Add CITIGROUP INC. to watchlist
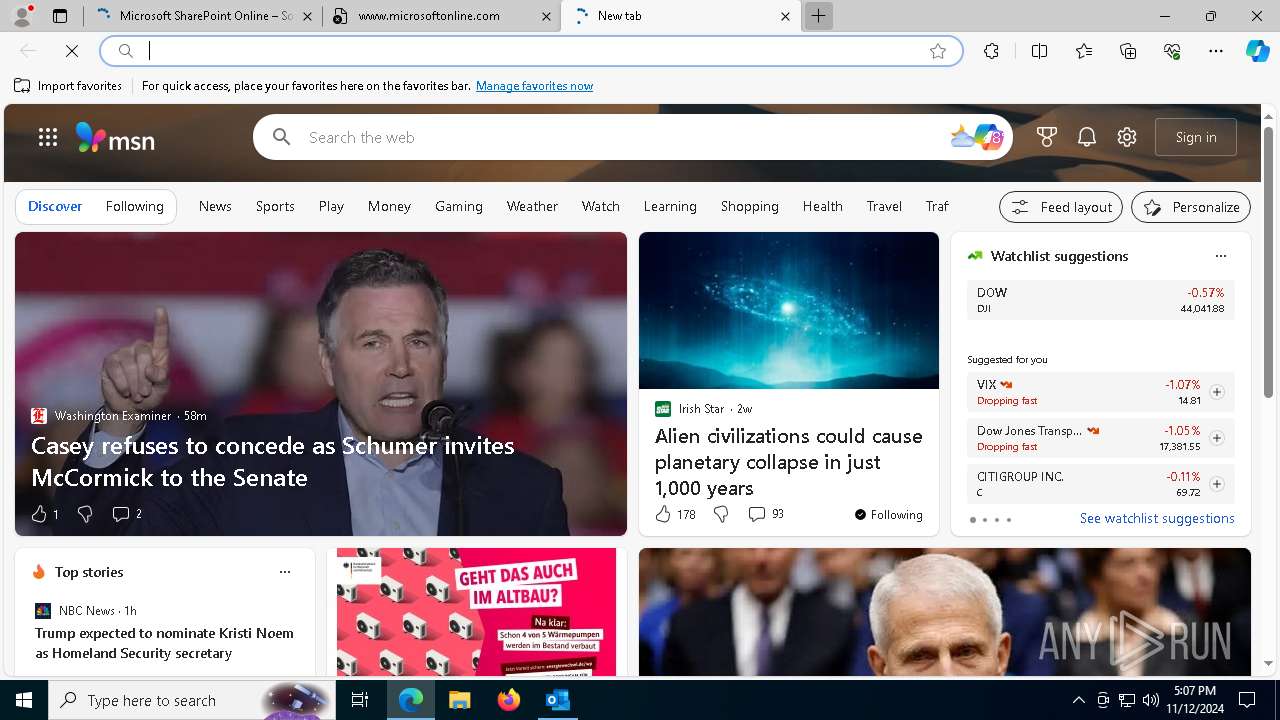 (1217, 484)
